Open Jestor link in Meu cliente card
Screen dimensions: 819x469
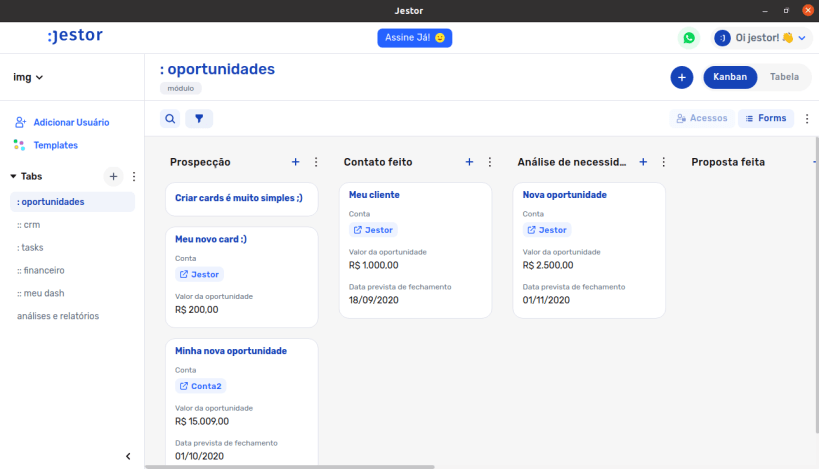pyautogui.click(x=373, y=230)
